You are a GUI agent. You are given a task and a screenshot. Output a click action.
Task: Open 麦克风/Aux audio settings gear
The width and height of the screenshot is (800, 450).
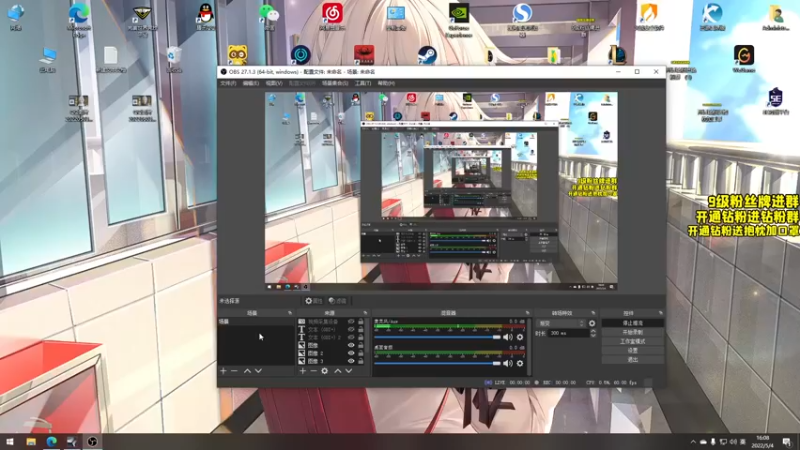(x=520, y=337)
